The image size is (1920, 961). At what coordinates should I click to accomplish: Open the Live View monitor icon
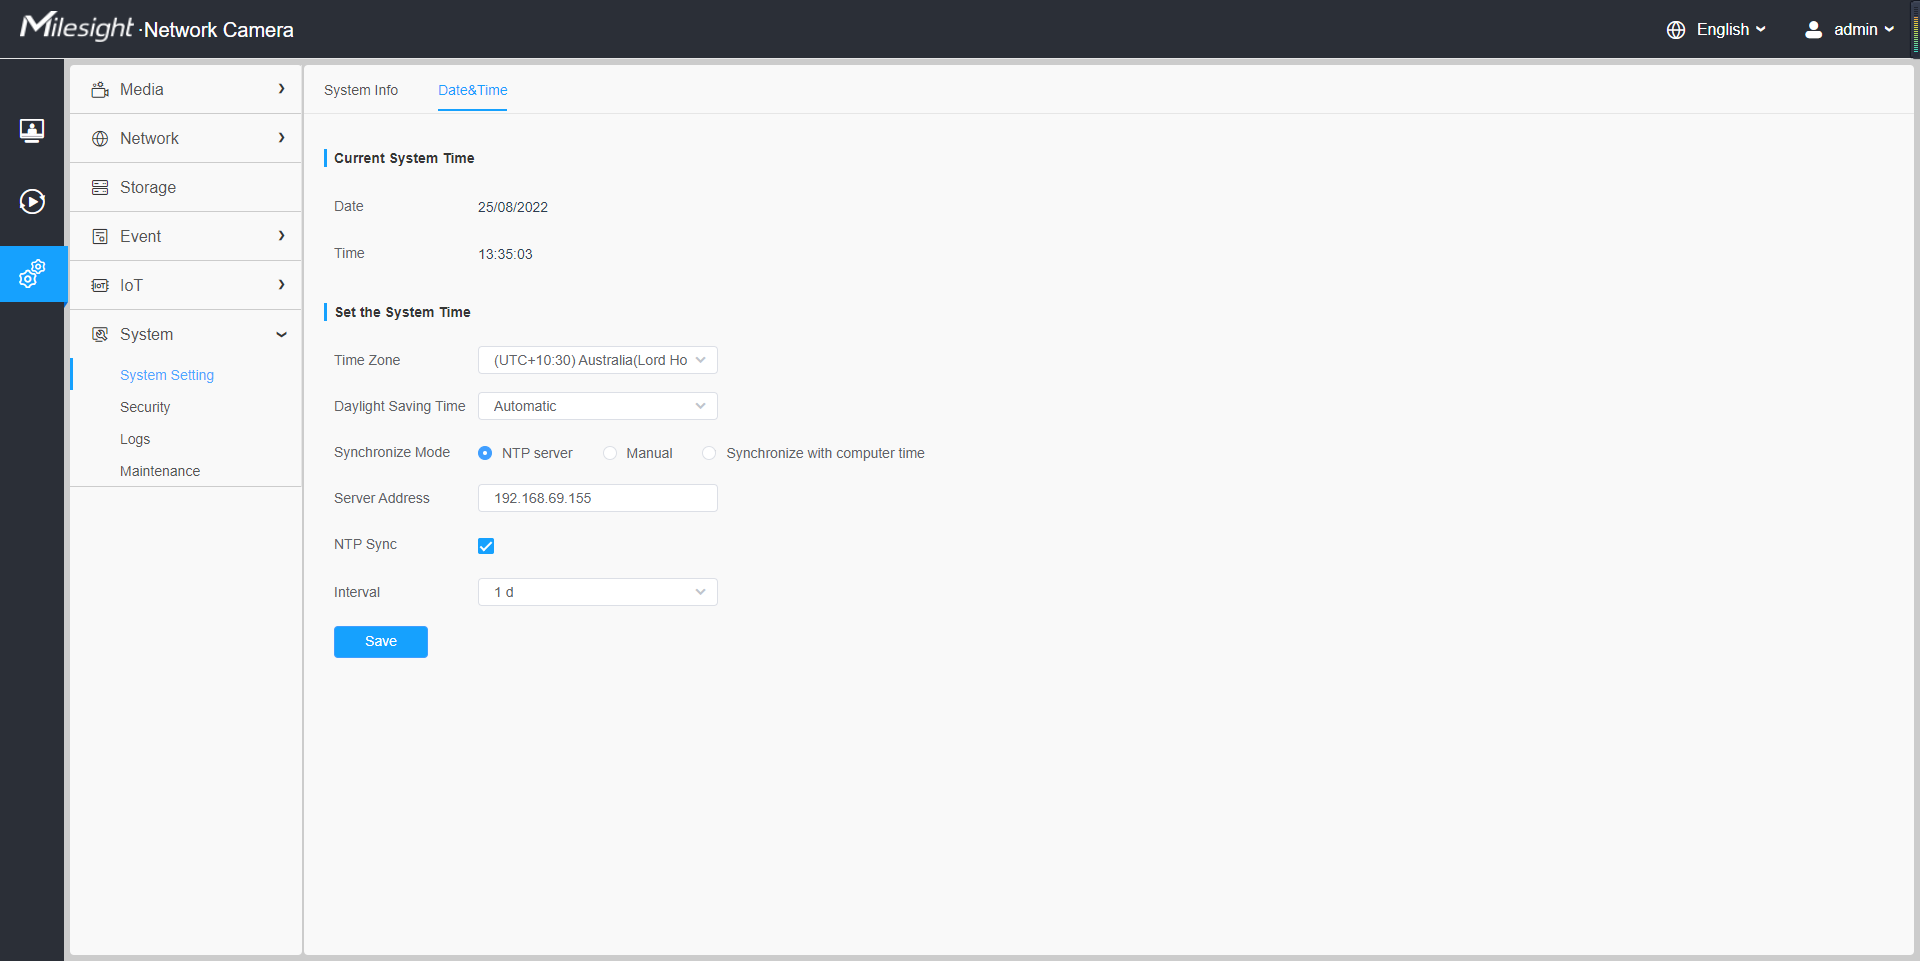pos(32,130)
